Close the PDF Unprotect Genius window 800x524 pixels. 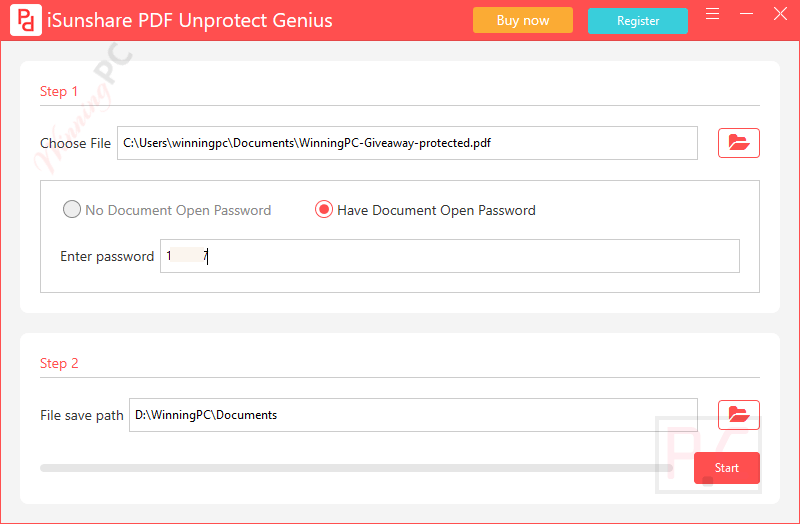point(780,14)
